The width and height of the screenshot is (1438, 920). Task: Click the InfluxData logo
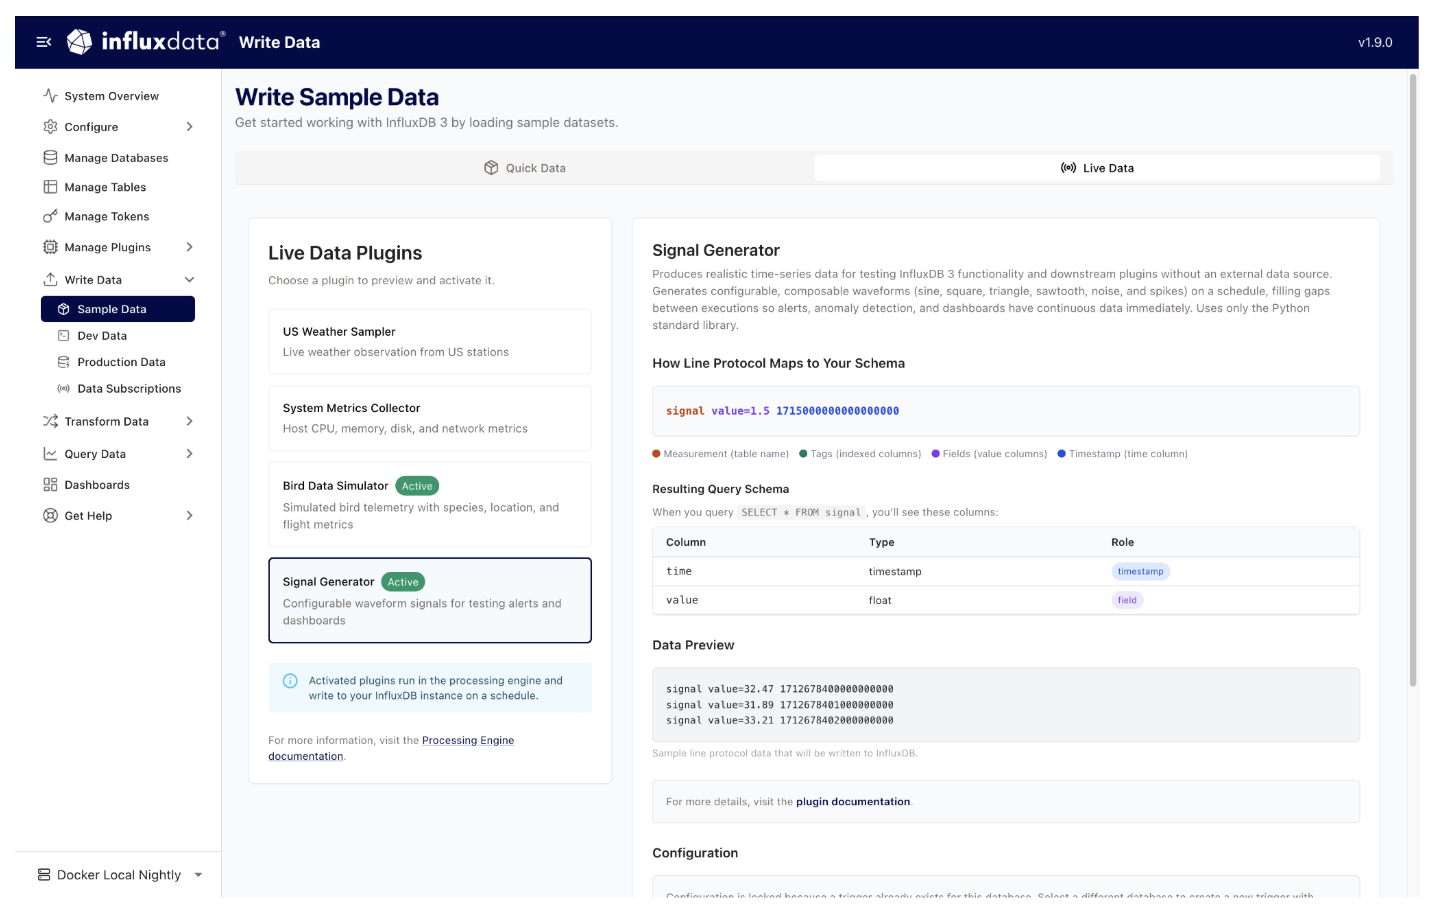(146, 41)
